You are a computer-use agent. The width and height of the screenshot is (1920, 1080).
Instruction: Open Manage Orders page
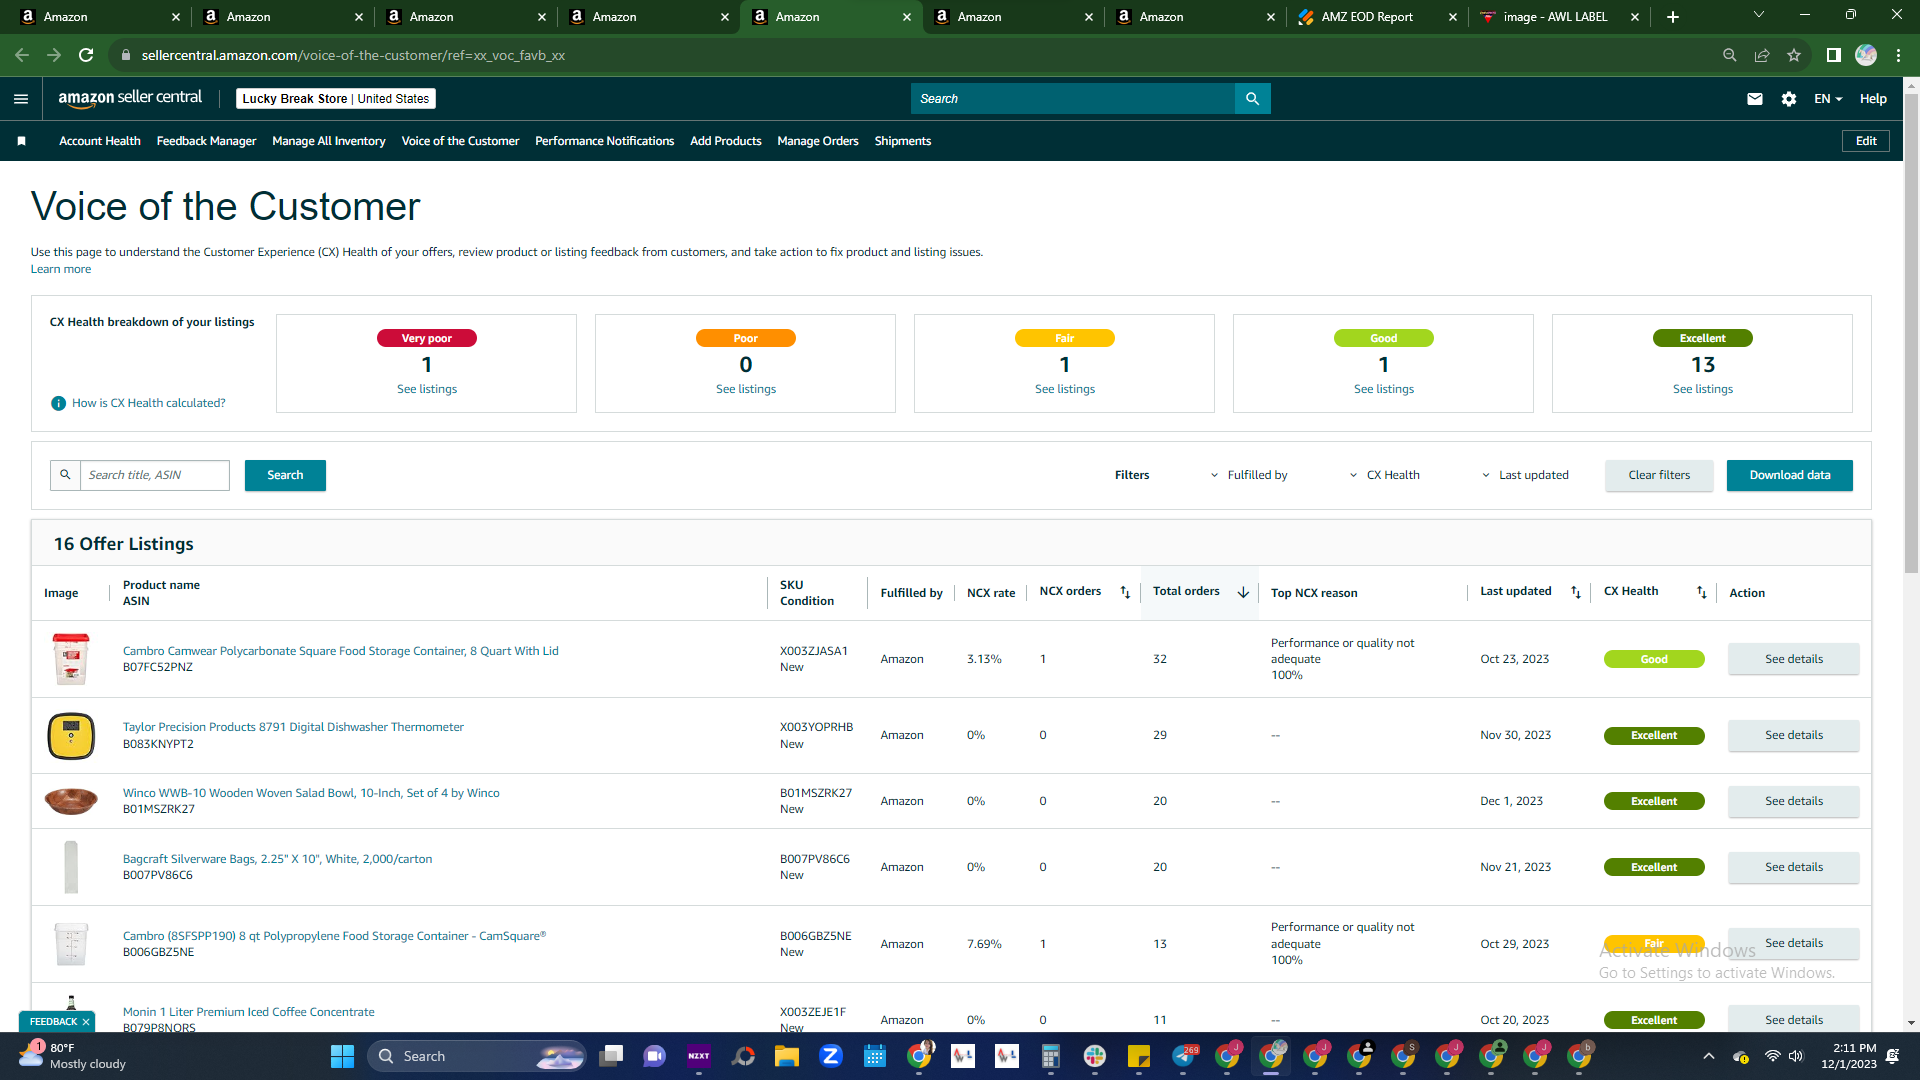818,141
